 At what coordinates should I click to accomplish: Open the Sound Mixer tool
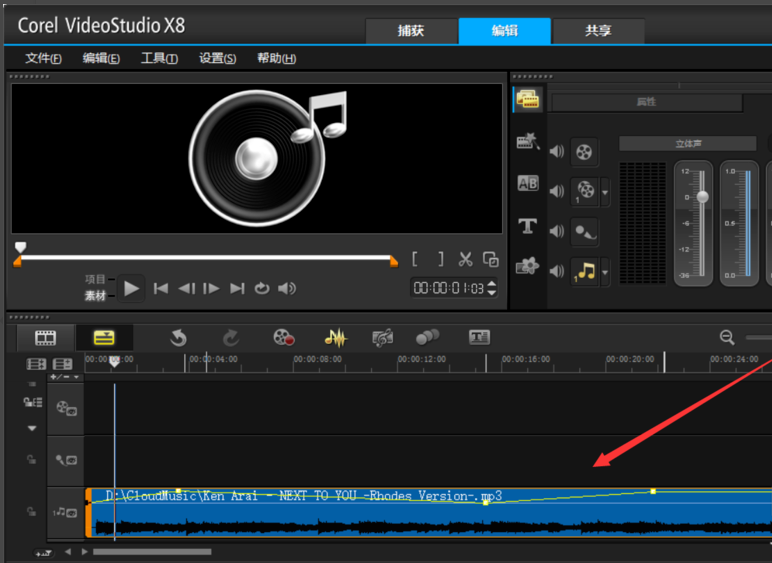[334, 338]
